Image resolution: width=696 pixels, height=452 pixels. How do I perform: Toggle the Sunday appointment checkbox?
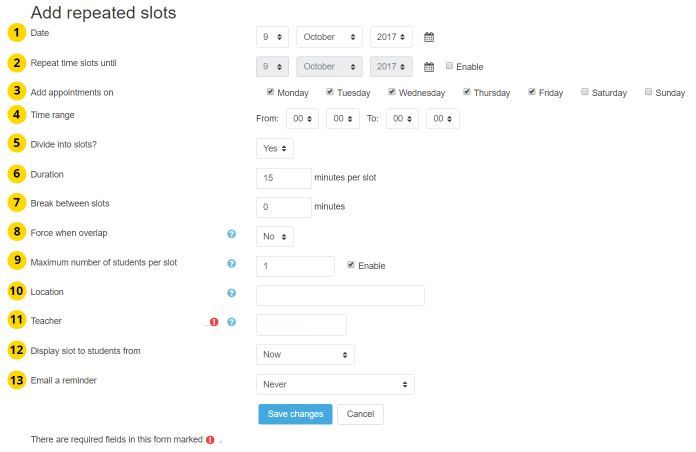tap(648, 92)
